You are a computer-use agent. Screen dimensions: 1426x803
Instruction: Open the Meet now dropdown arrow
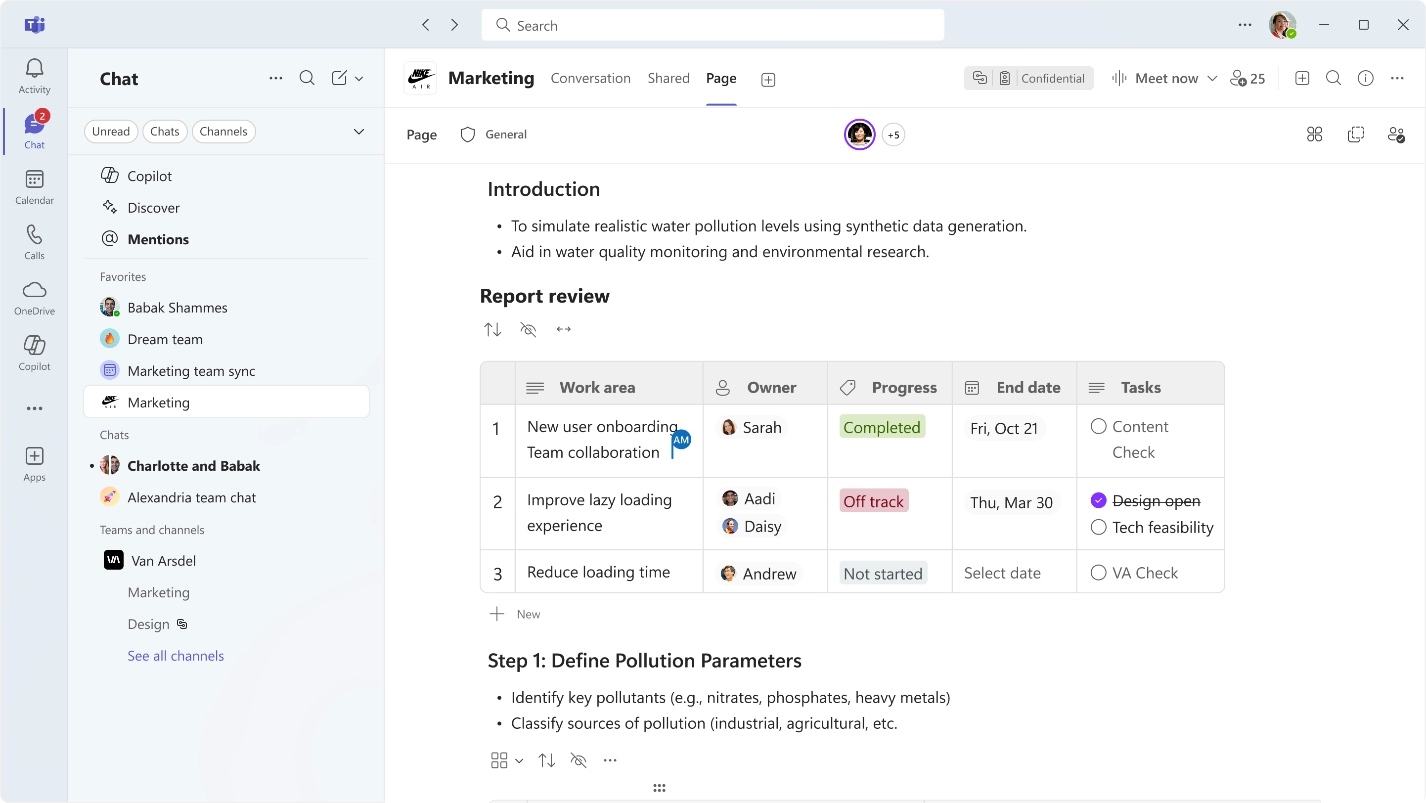[x=1213, y=77]
